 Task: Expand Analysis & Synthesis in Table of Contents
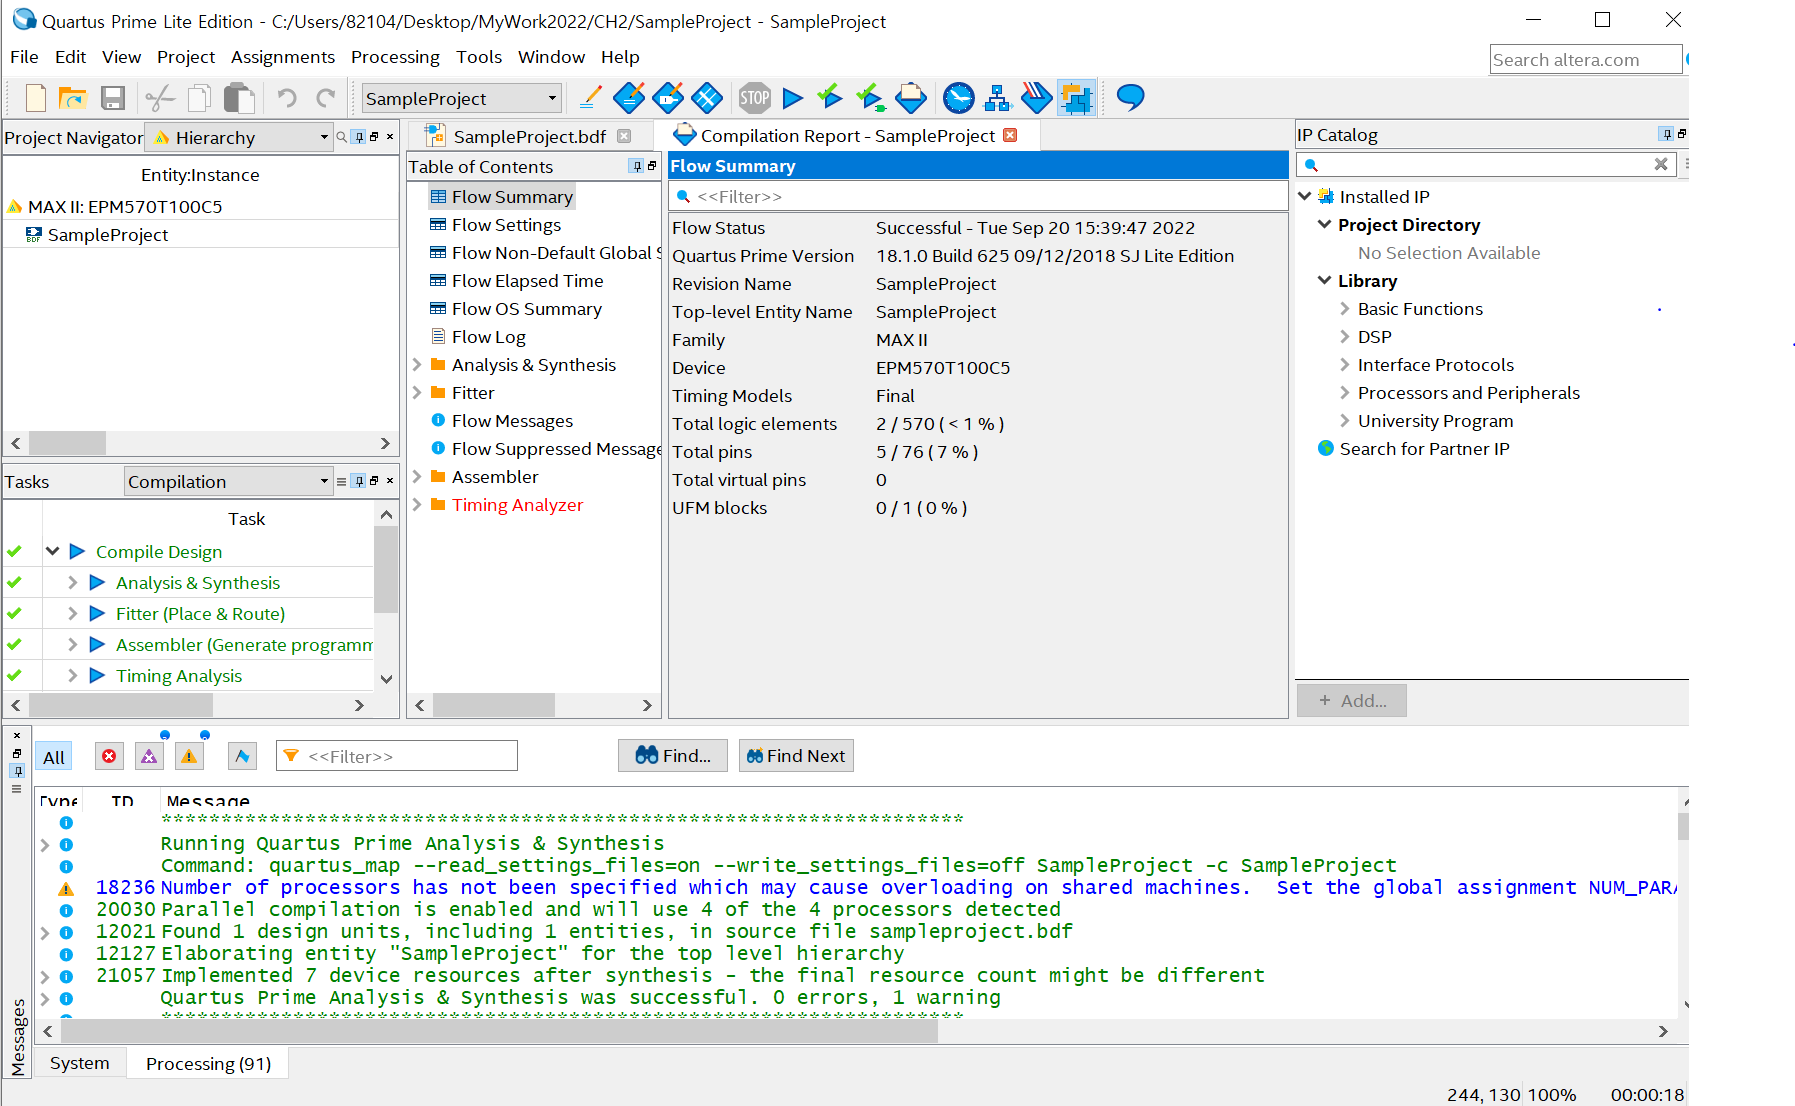tap(417, 365)
